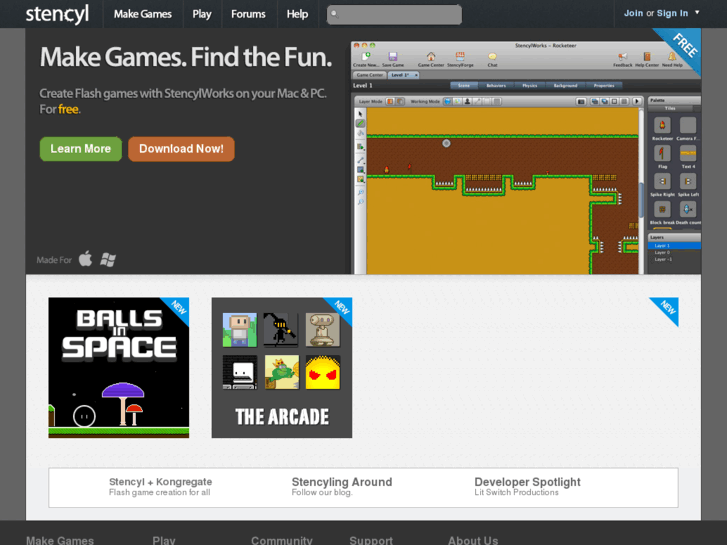Click the tan robot game icon in Arcade
Viewport: 727px width, 545px height.
(x=323, y=330)
